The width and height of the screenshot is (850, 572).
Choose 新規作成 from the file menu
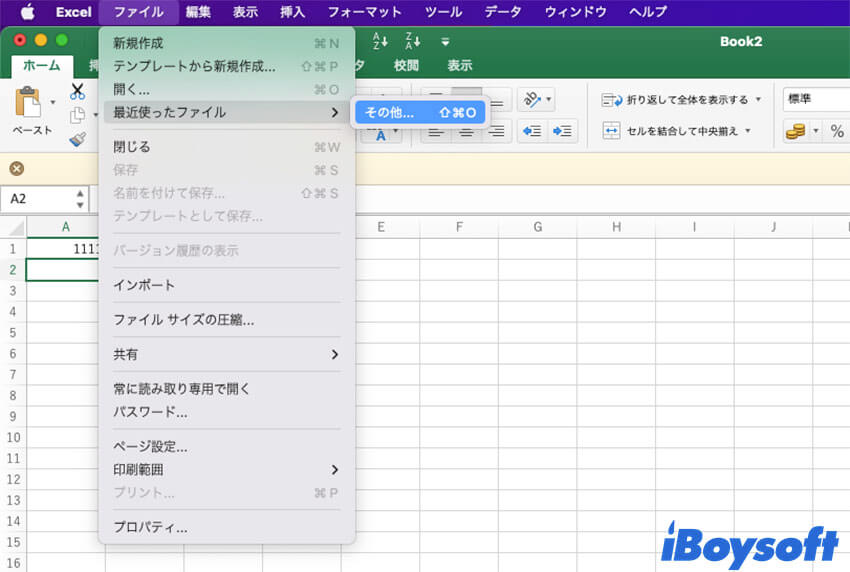[227, 43]
